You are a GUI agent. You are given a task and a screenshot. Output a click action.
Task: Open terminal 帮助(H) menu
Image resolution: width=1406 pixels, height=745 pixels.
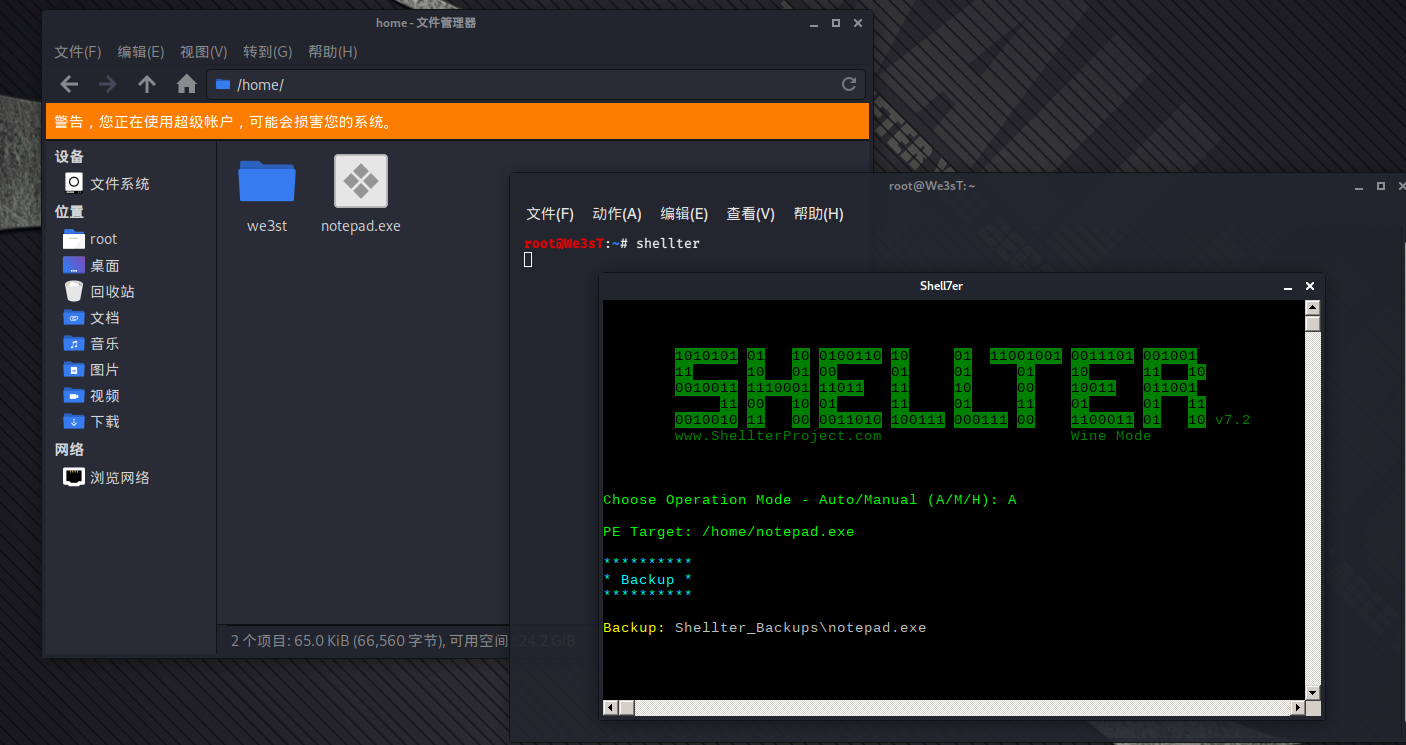pos(818,214)
